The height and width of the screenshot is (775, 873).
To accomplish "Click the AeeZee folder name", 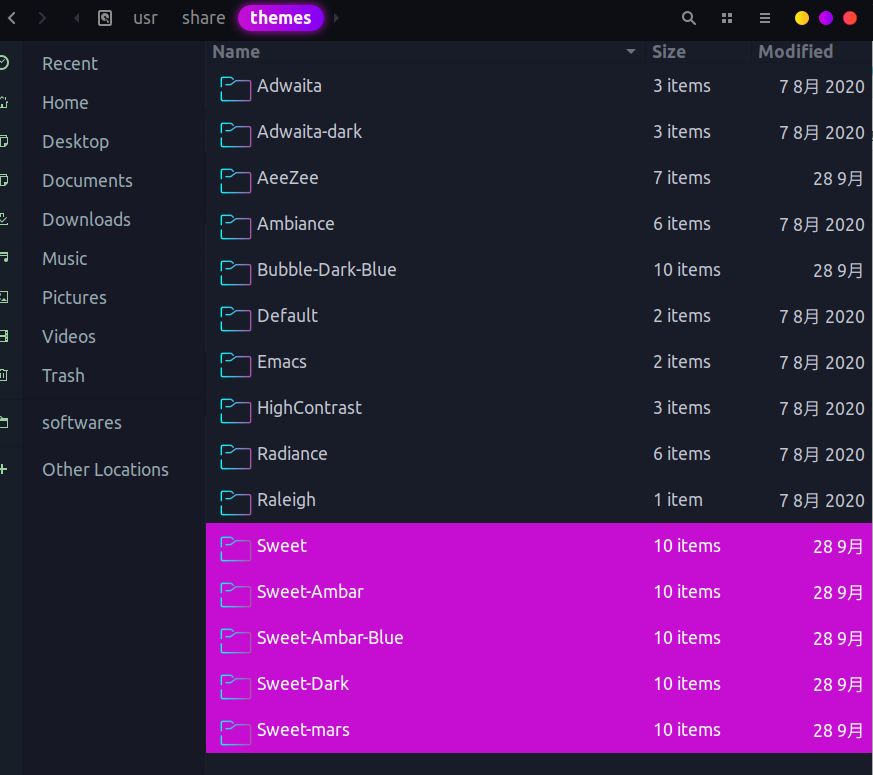I will [287, 178].
